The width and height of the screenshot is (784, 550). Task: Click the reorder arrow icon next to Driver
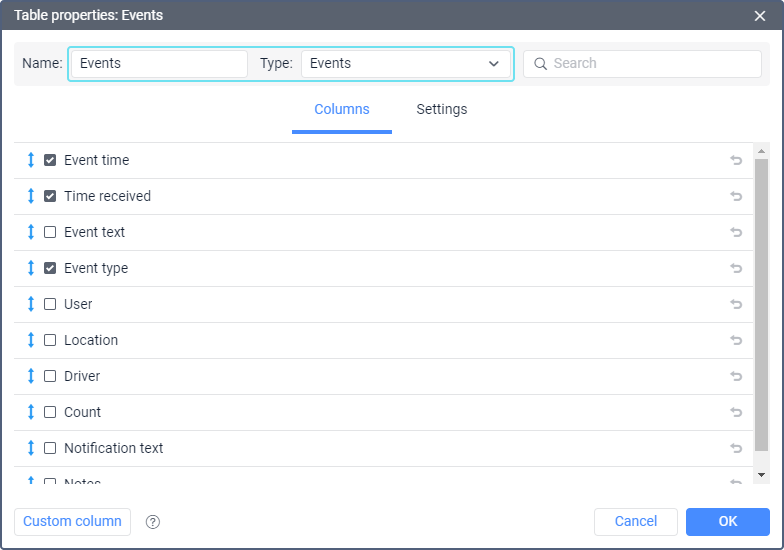[x=31, y=376]
